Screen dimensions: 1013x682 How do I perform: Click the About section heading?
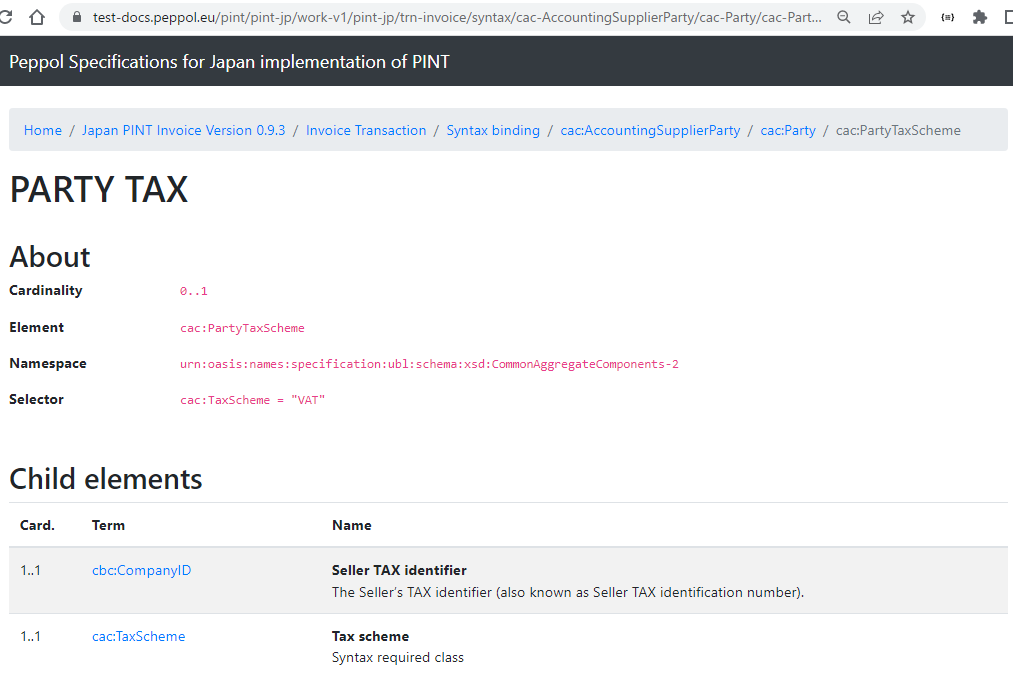click(50, 257)
